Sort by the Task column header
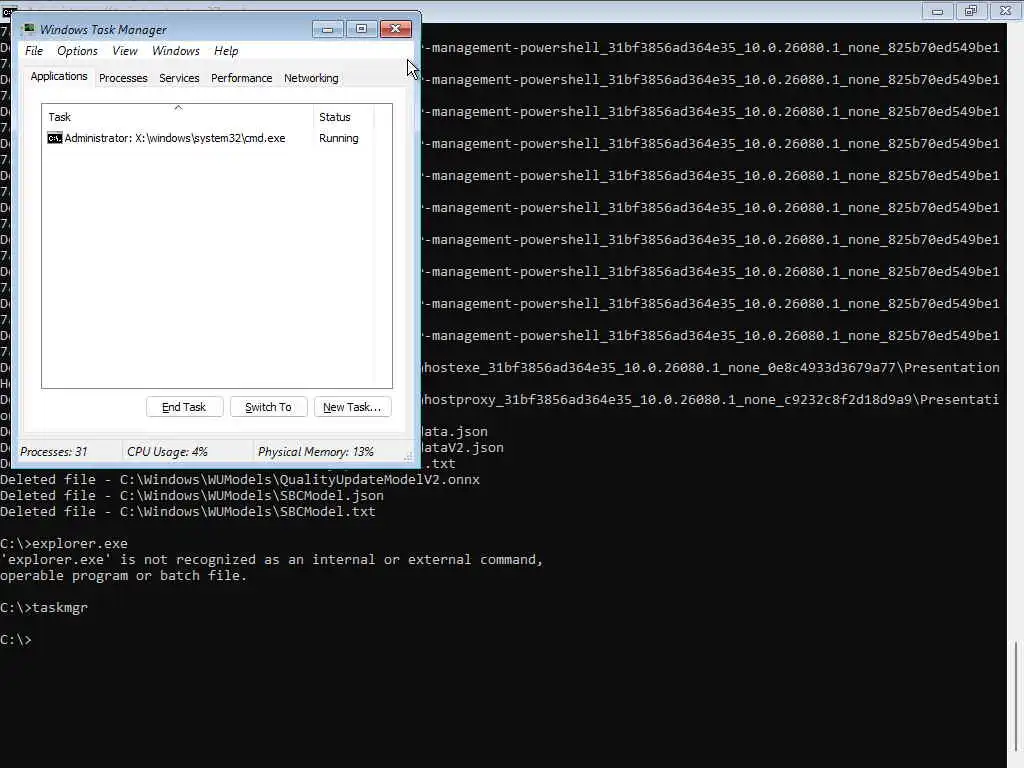The image size is (1024, 768). [x=178, y=117]
